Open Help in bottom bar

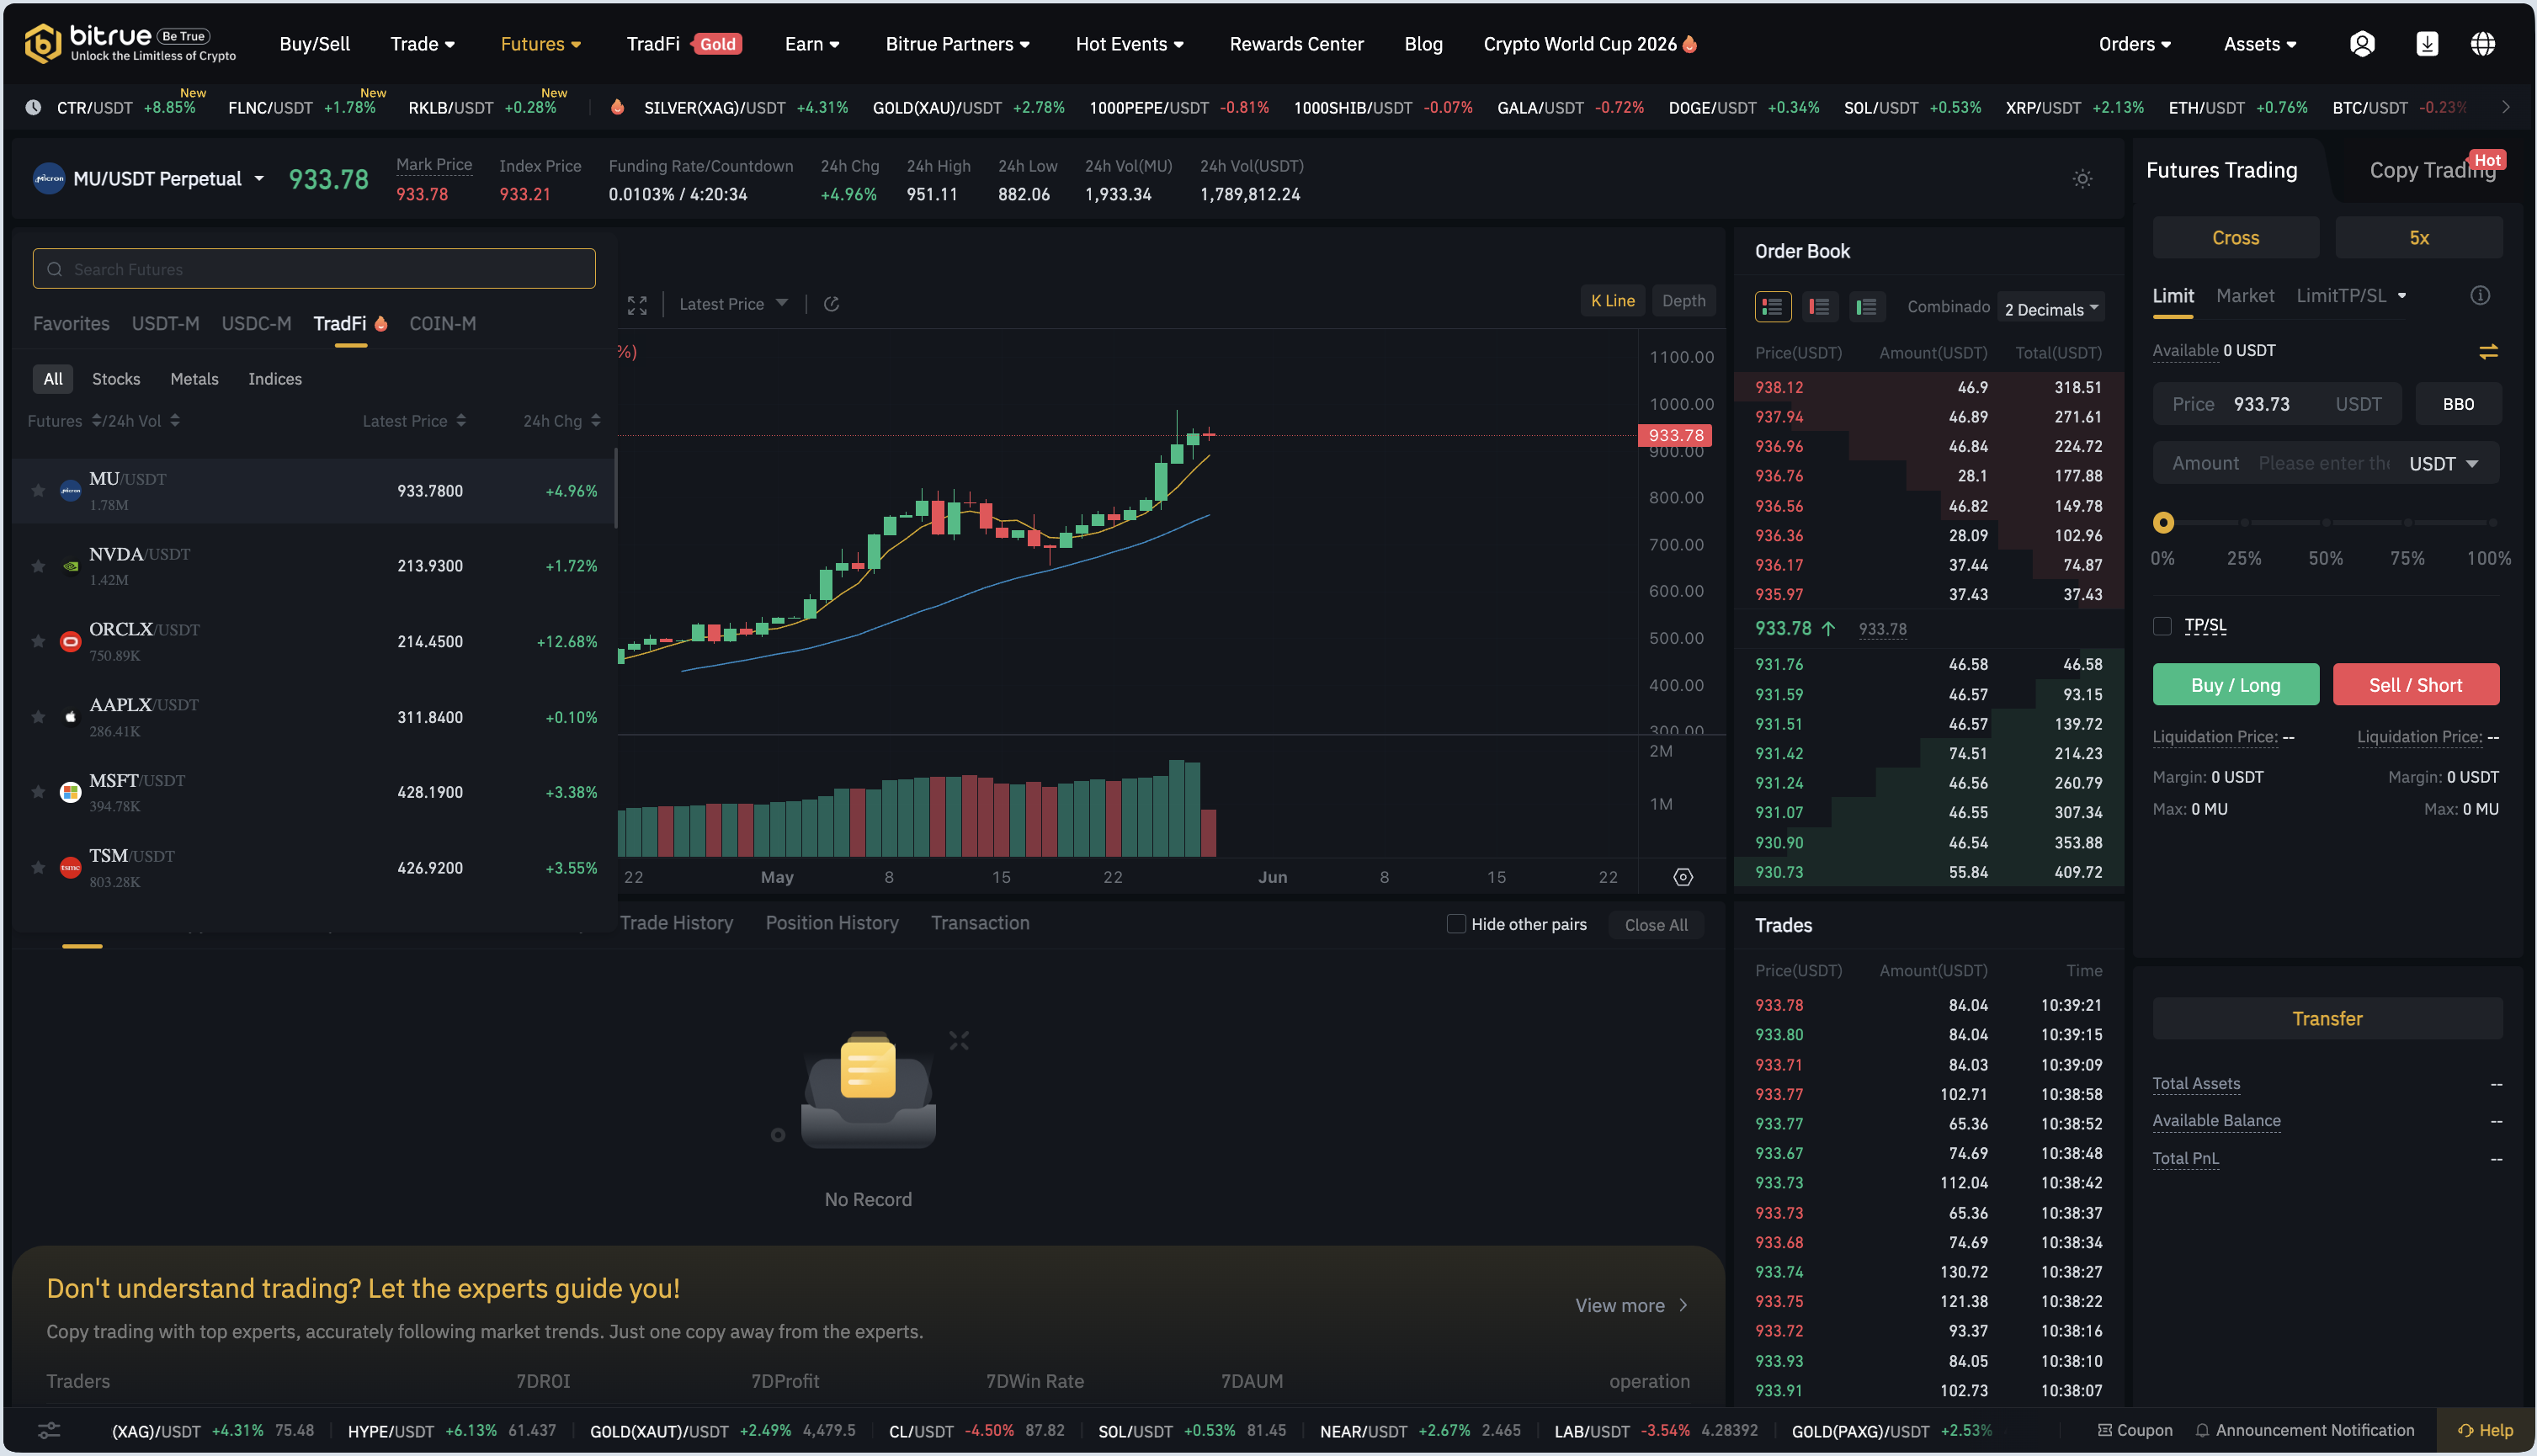(x=2484, y=1431)
